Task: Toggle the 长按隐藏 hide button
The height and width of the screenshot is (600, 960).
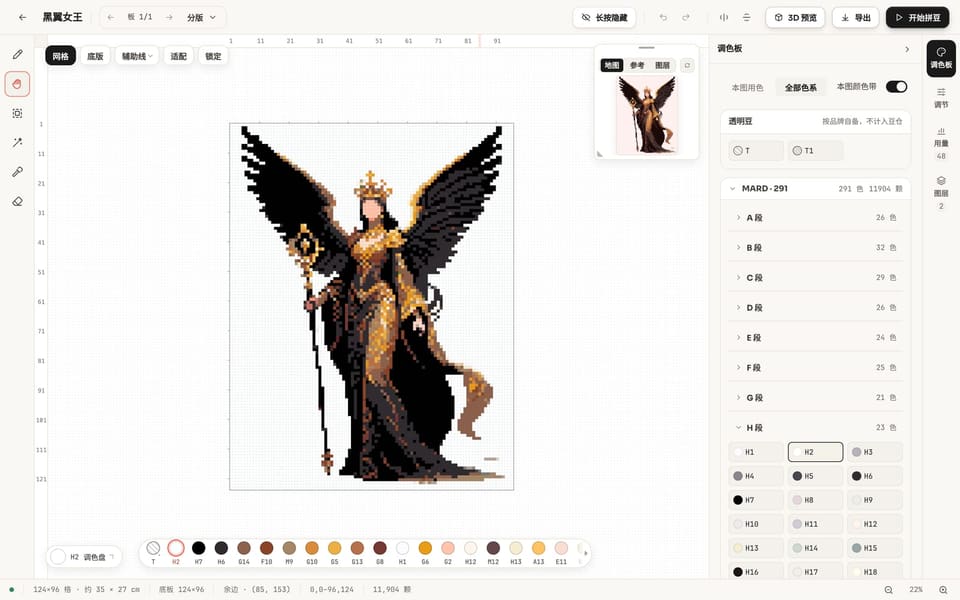Action: pos(604,17)
